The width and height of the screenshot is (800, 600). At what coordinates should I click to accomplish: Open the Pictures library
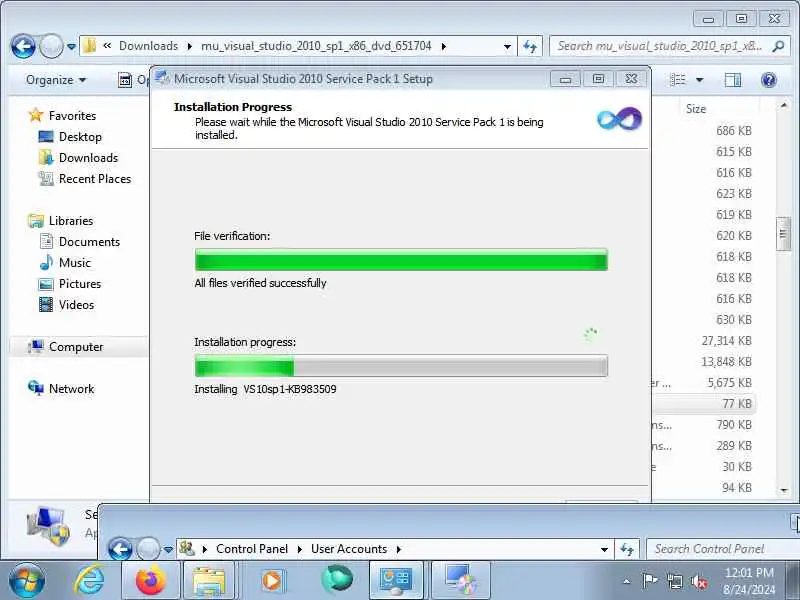click(x=80, y=284)
